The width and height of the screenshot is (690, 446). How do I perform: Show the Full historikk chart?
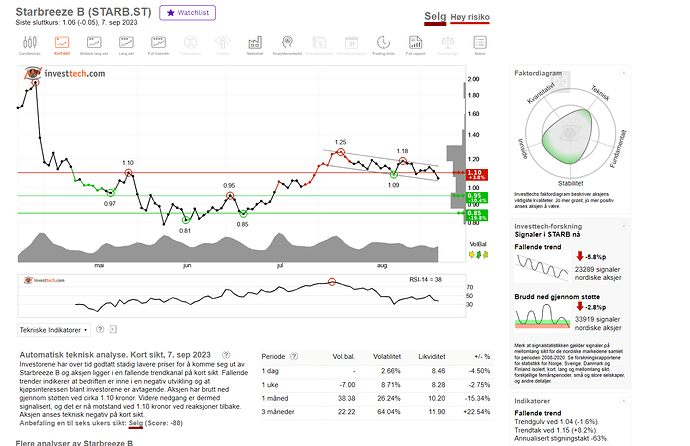tap(158, 45)
